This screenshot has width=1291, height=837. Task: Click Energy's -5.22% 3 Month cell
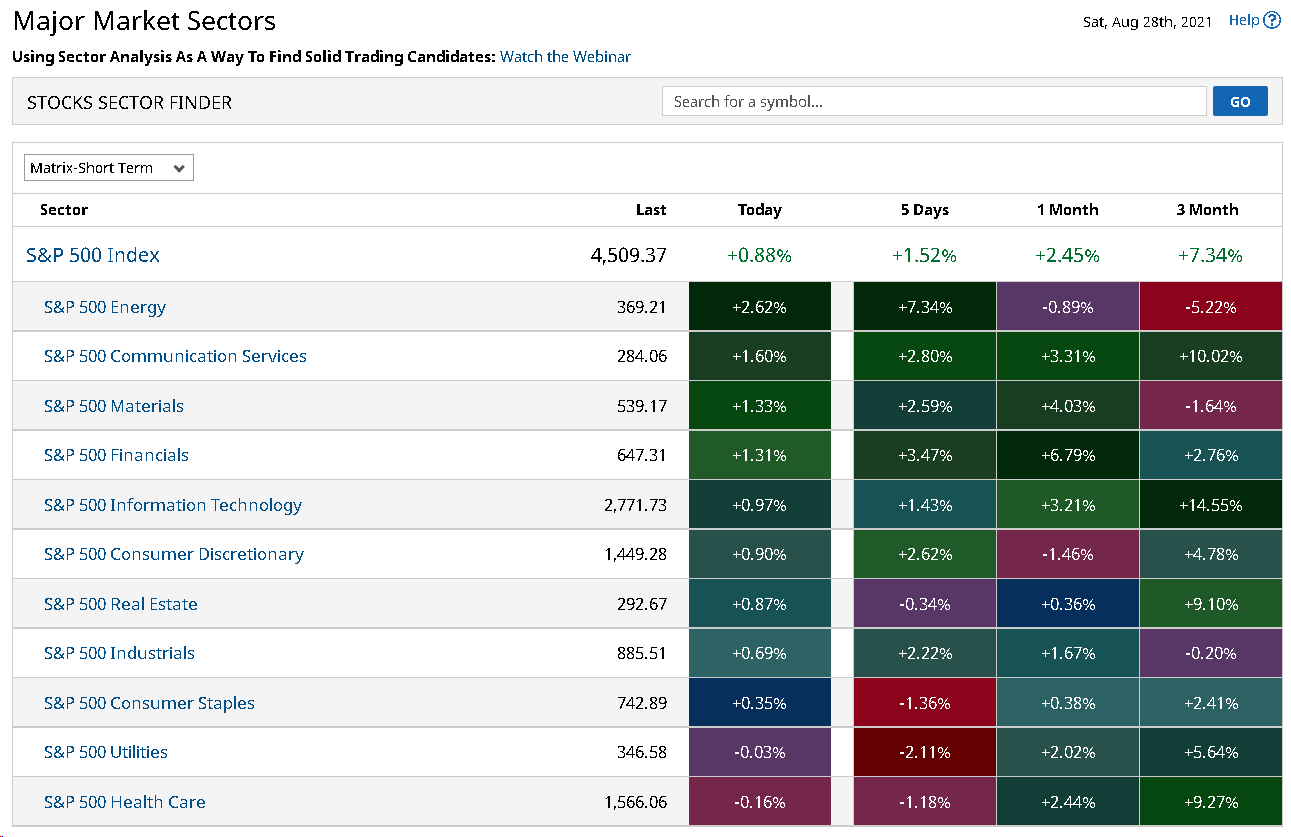coord(1210,307)
